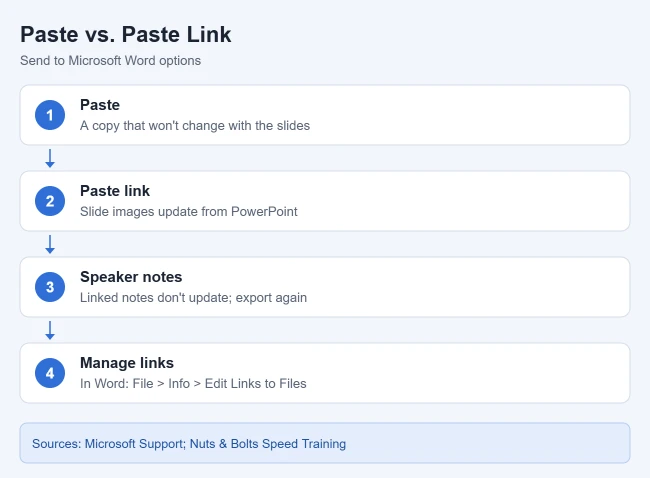The height and width of the screenshot is (478, 650).
Task: Click the arrow above the Manage links card
Action: click(50, 330)
